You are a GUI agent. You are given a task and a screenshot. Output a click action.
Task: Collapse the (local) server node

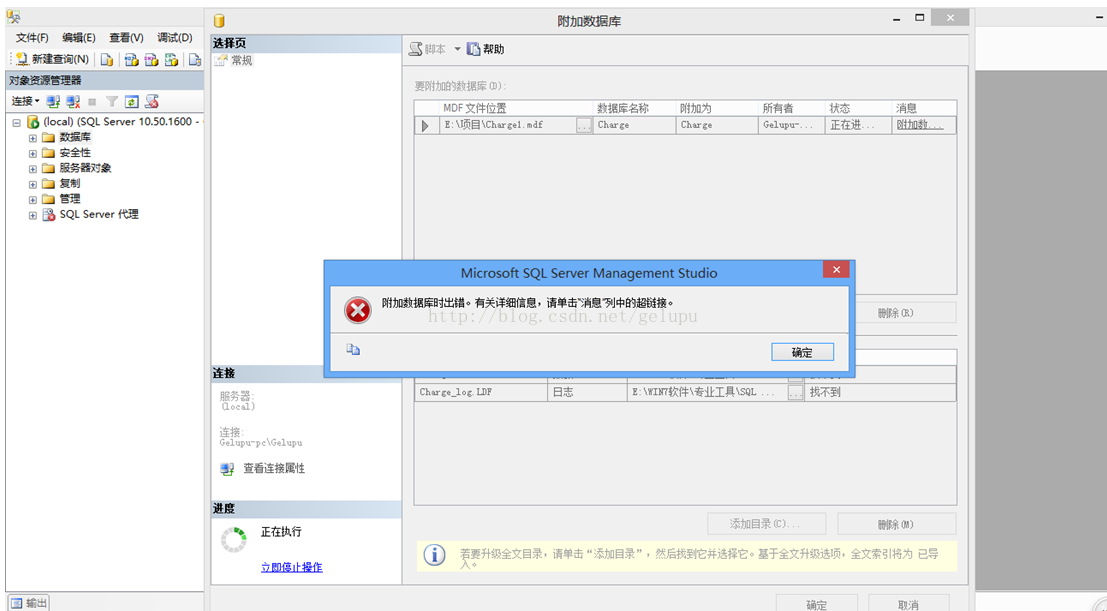16,122
